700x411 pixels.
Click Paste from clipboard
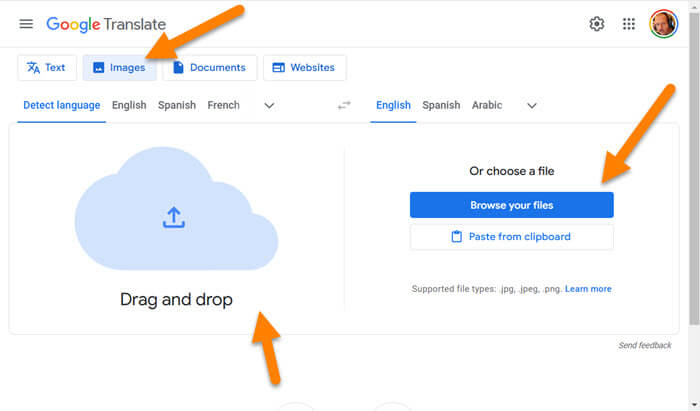tap(512, 237)
